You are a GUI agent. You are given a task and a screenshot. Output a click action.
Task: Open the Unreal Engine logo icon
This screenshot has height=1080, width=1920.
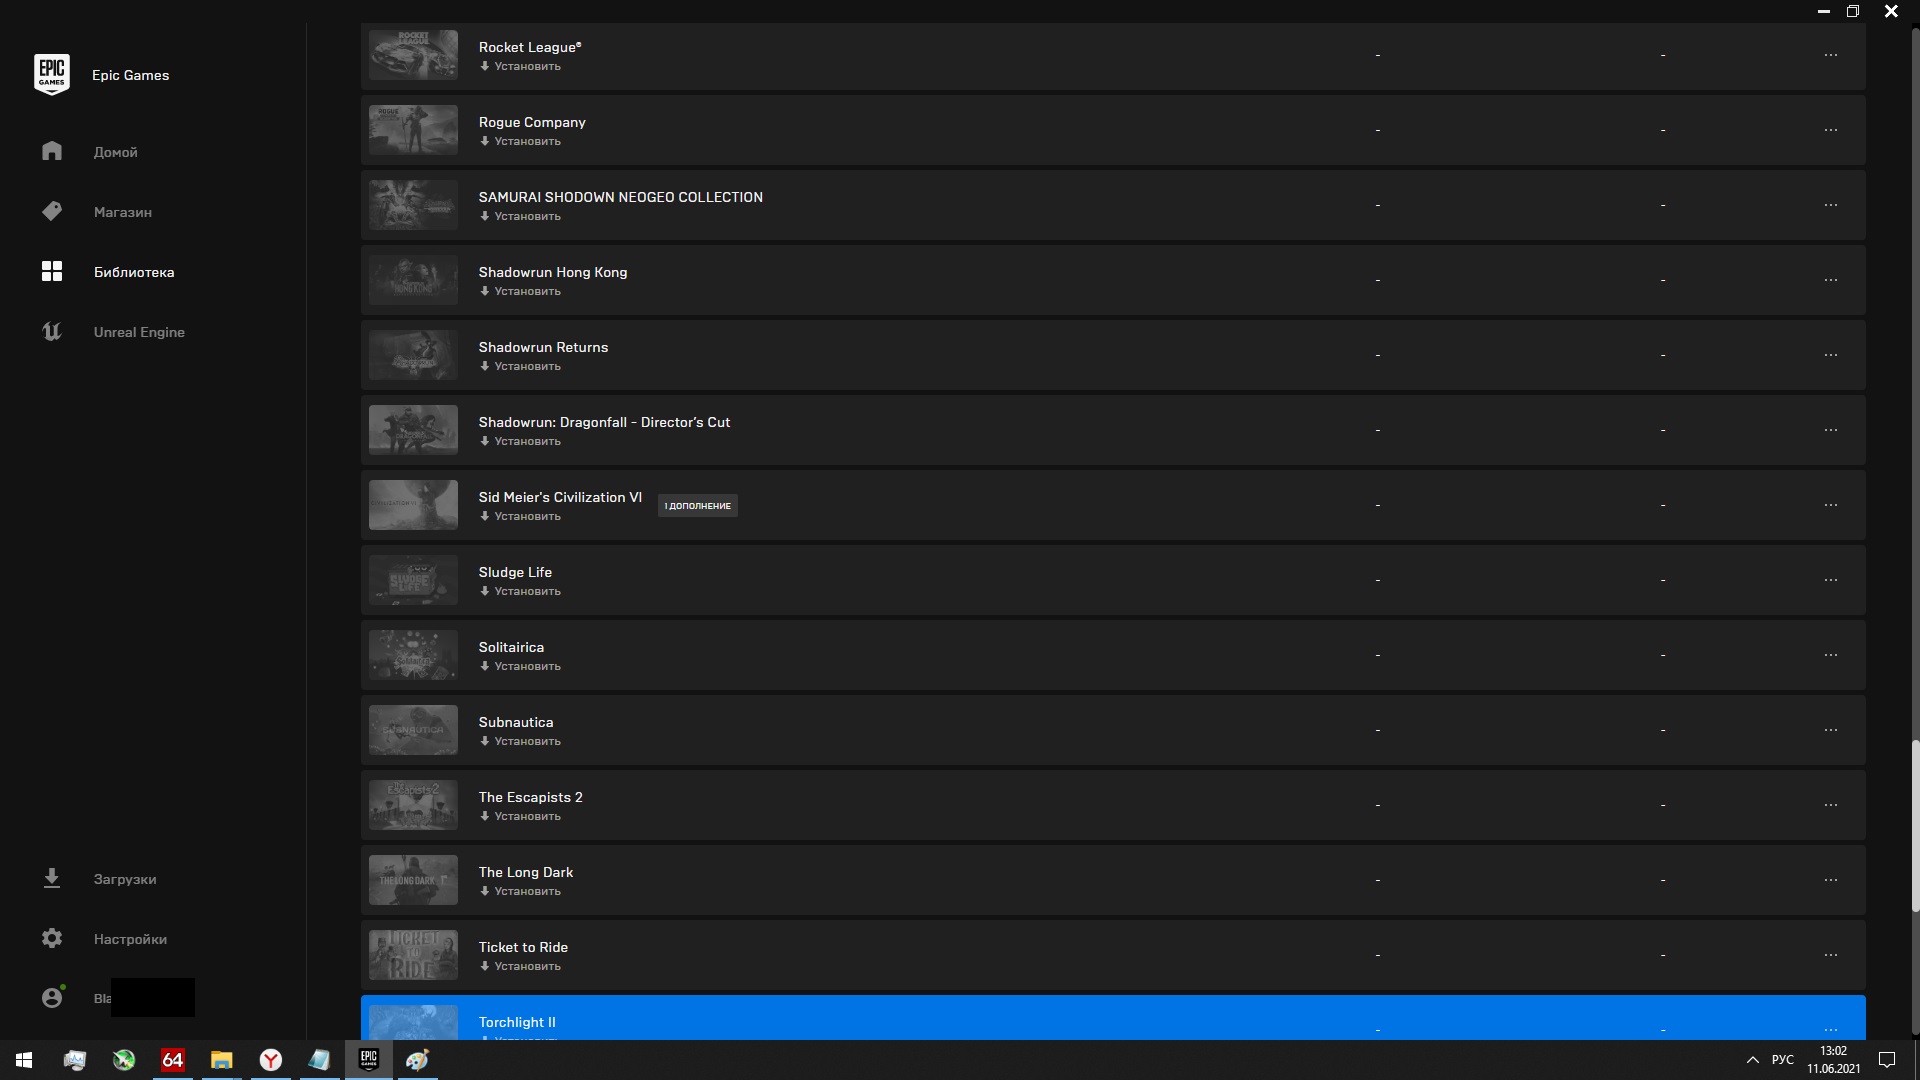point(52,331)
